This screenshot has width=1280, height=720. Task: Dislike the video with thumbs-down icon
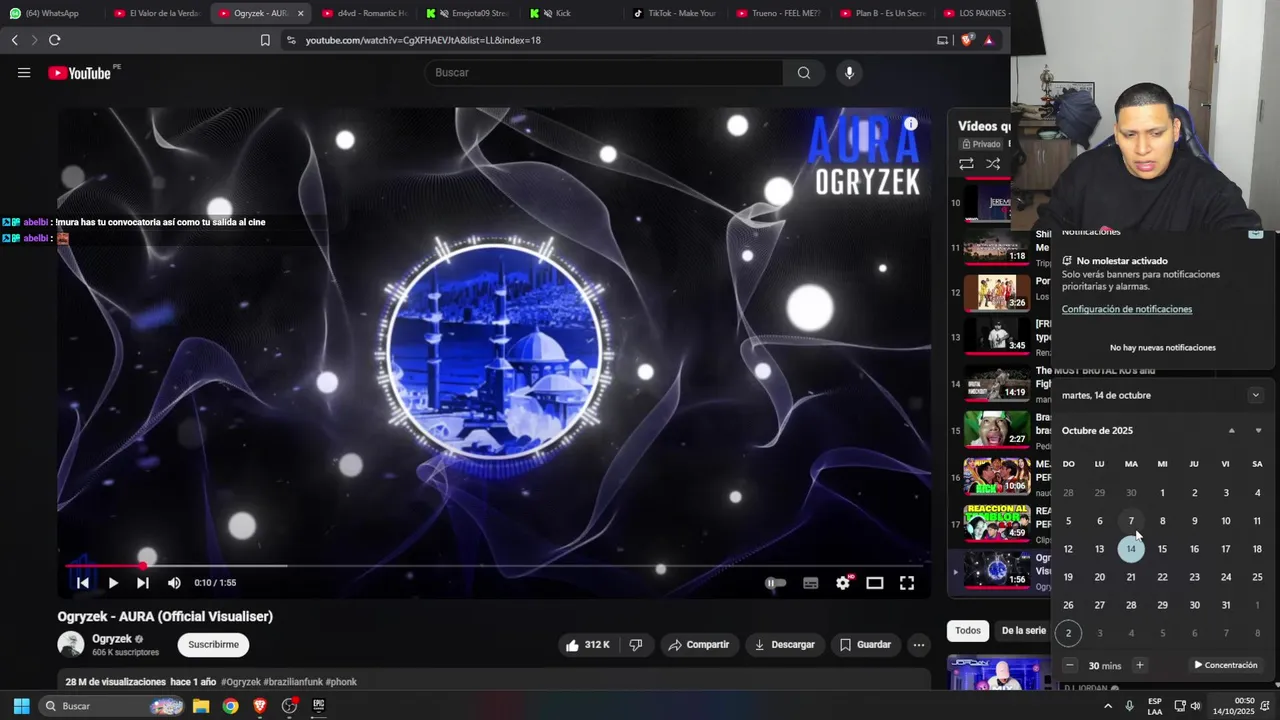click(636, 645)
